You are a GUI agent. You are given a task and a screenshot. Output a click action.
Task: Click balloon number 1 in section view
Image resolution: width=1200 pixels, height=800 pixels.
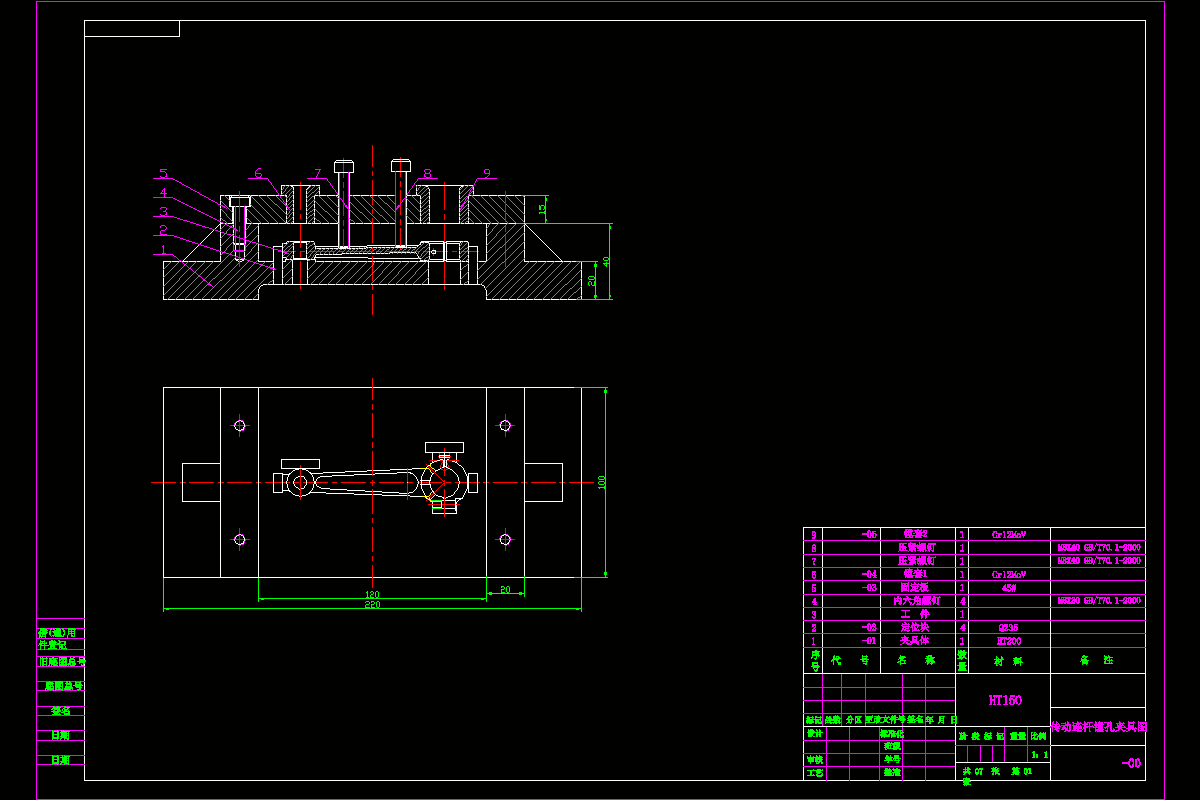click(x=162, y=250)
